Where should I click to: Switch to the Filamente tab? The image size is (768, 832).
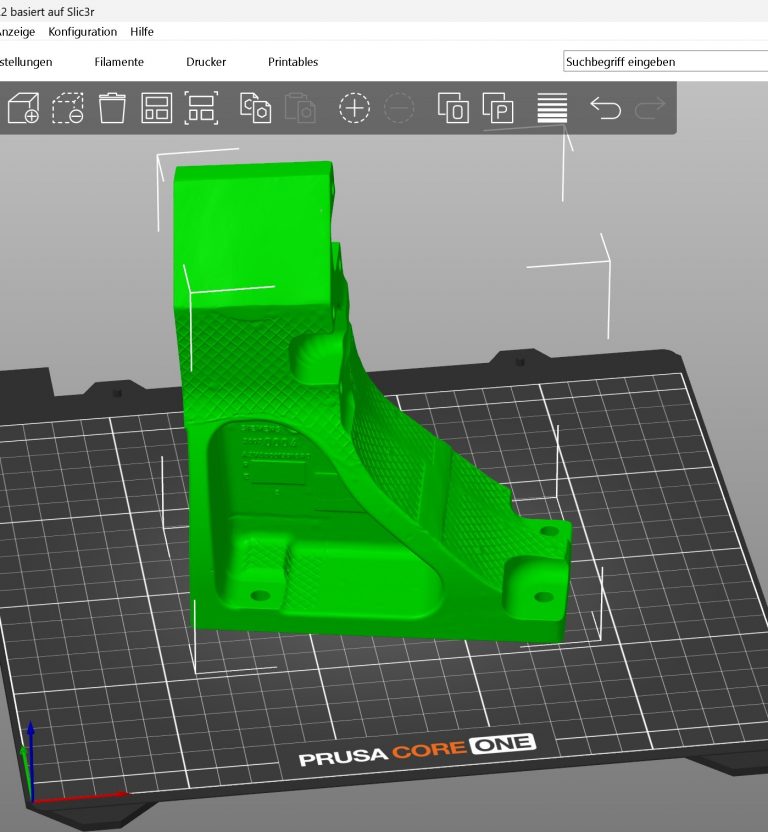[x=119, y=62]
